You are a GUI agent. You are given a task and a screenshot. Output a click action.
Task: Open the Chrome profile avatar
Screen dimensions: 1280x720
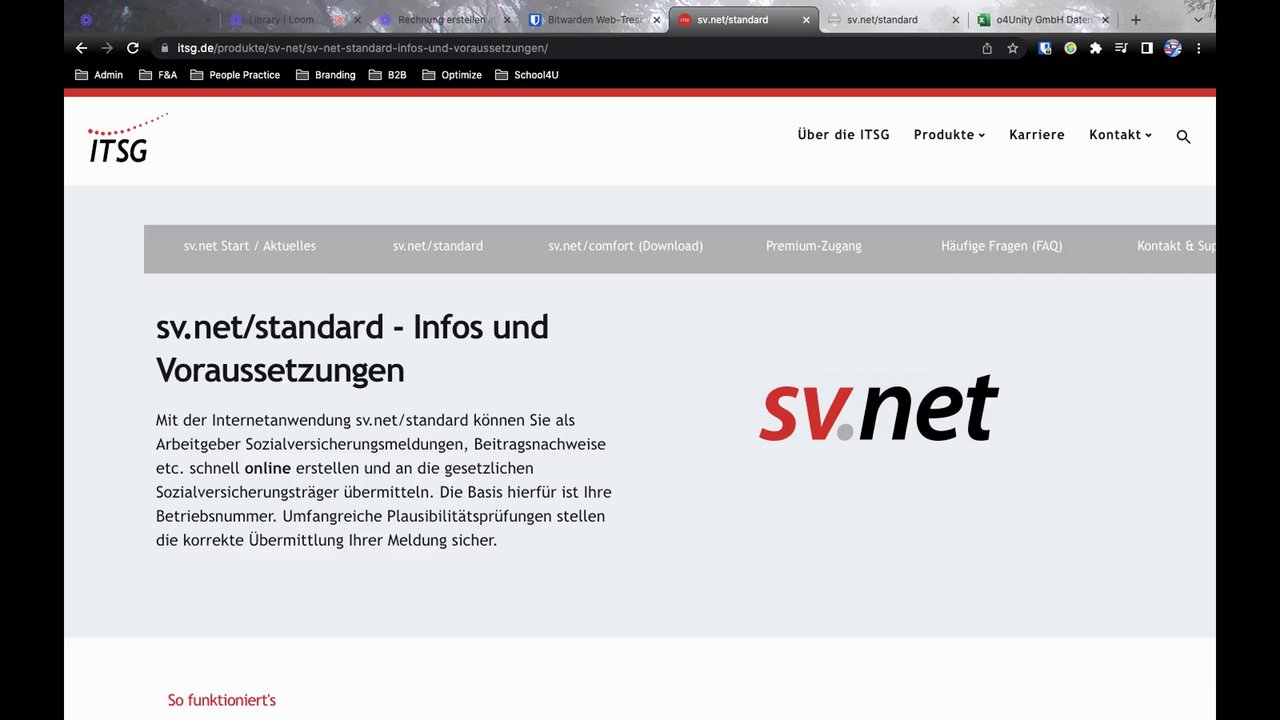tap(1173, 48)
